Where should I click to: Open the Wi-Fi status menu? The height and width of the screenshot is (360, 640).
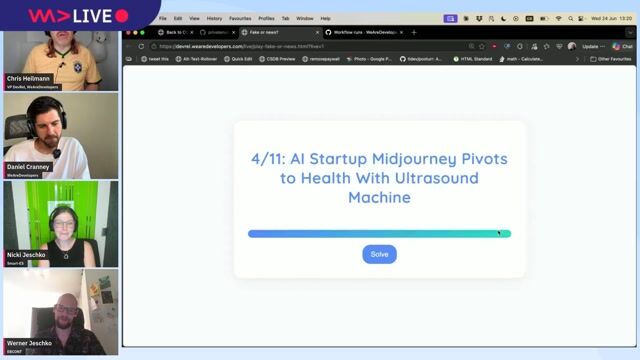pyautogui.click(x=558, y=18)
